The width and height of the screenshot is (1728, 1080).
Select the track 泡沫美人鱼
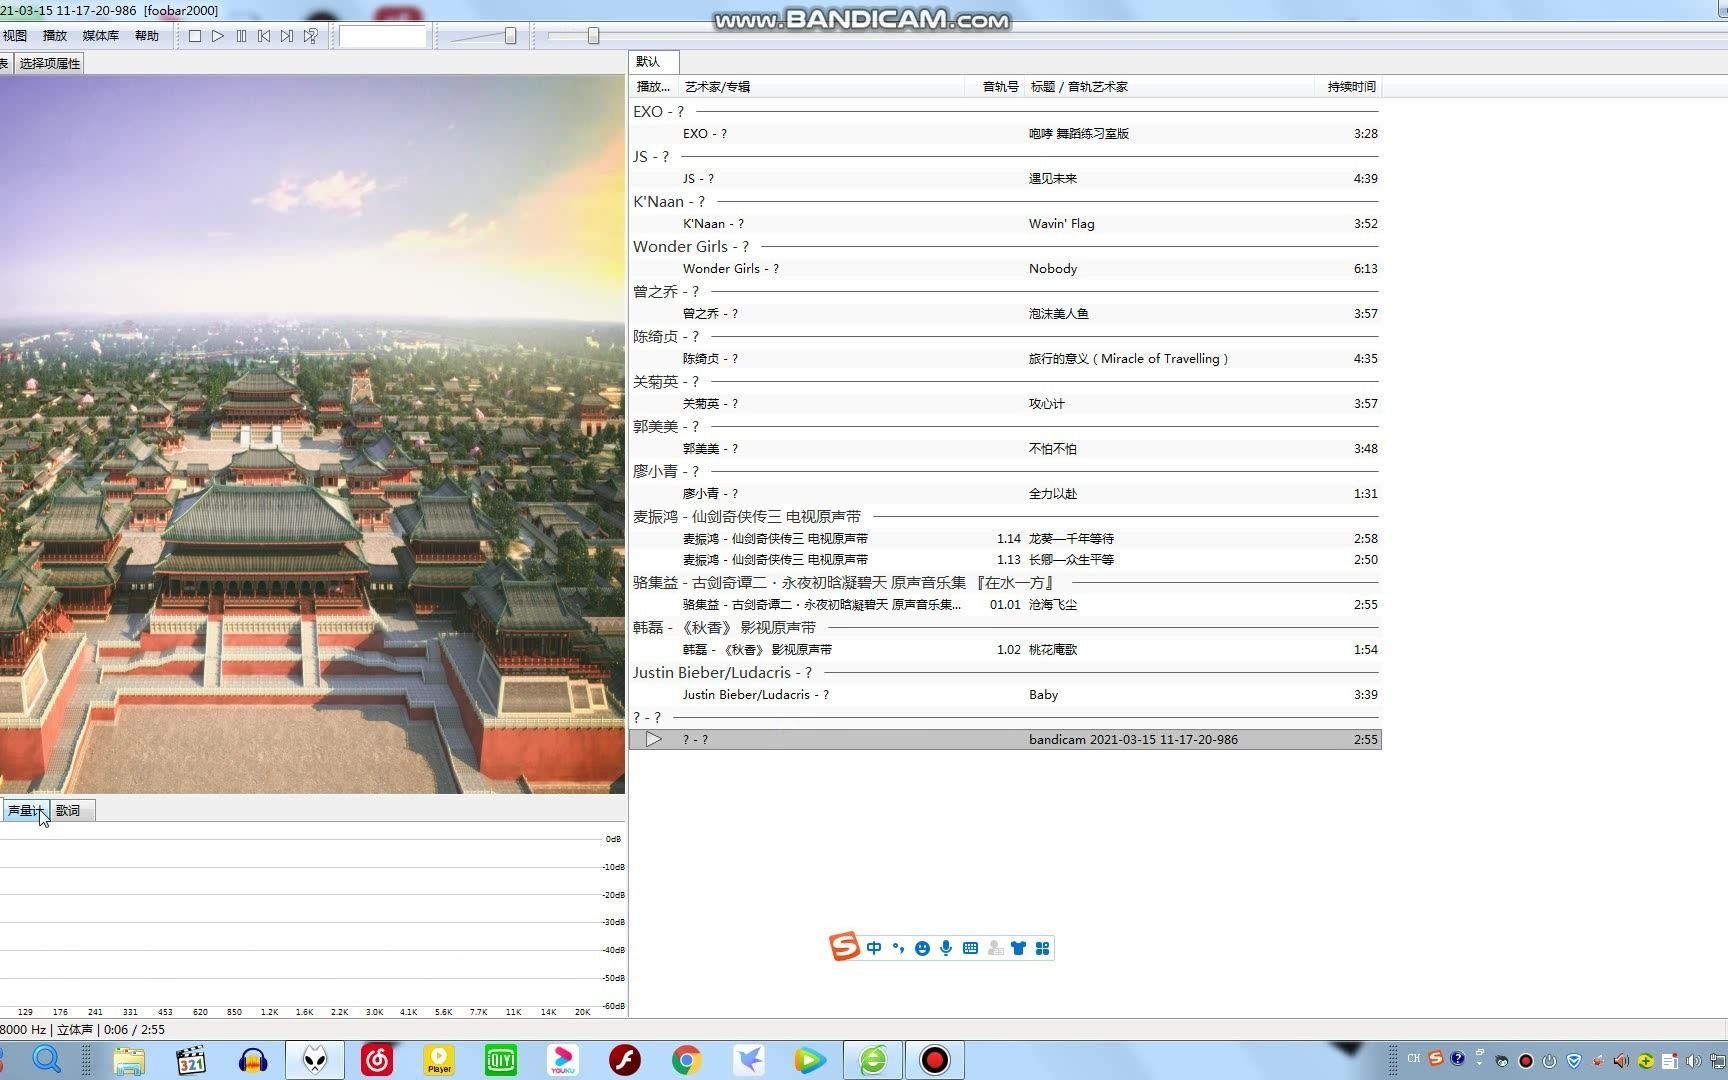tap(1005, 314)
